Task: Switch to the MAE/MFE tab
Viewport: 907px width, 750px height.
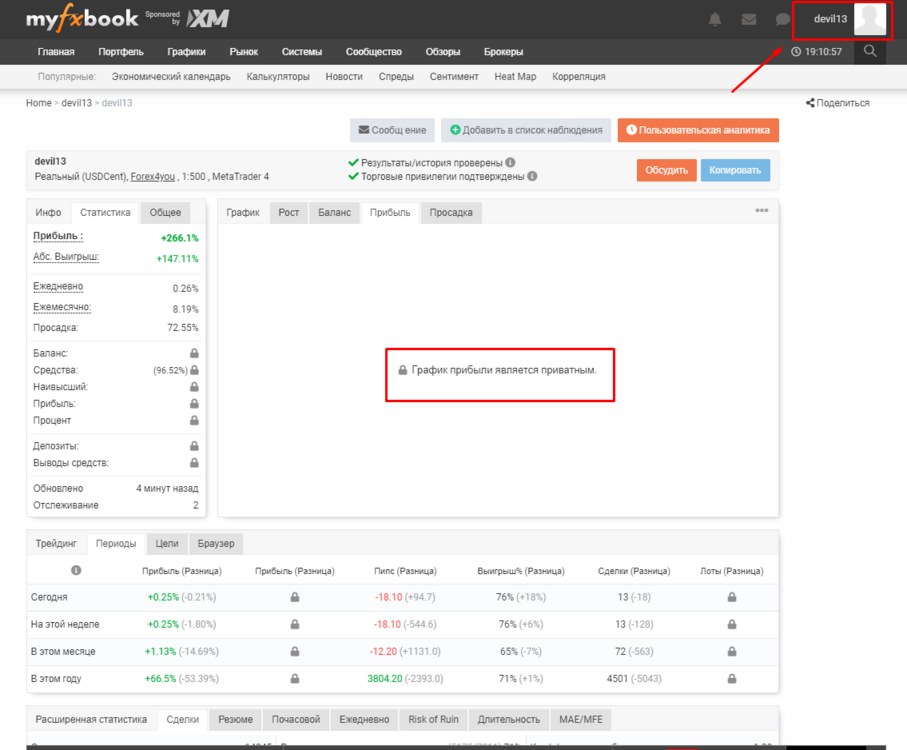Action: [x=581, y=719]
